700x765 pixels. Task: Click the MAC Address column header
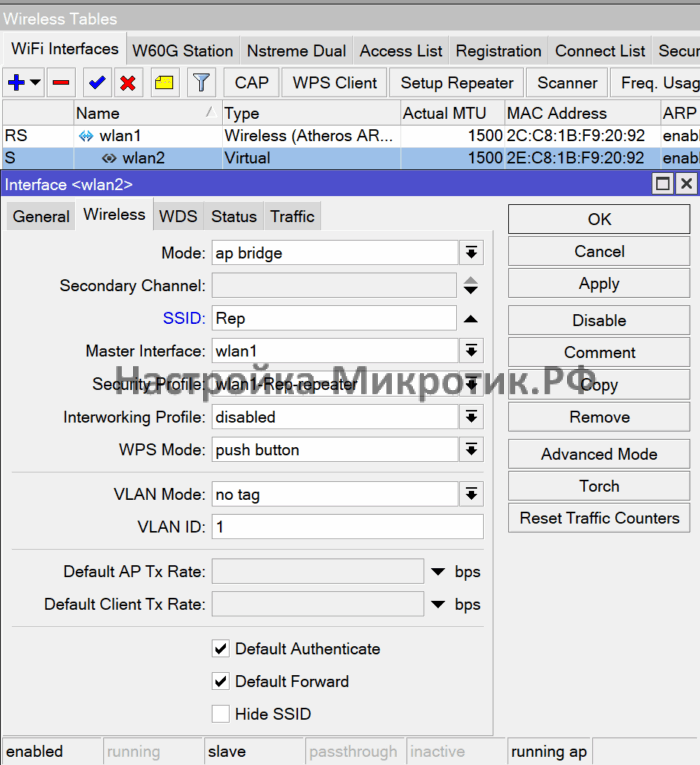tap(582, 113)
